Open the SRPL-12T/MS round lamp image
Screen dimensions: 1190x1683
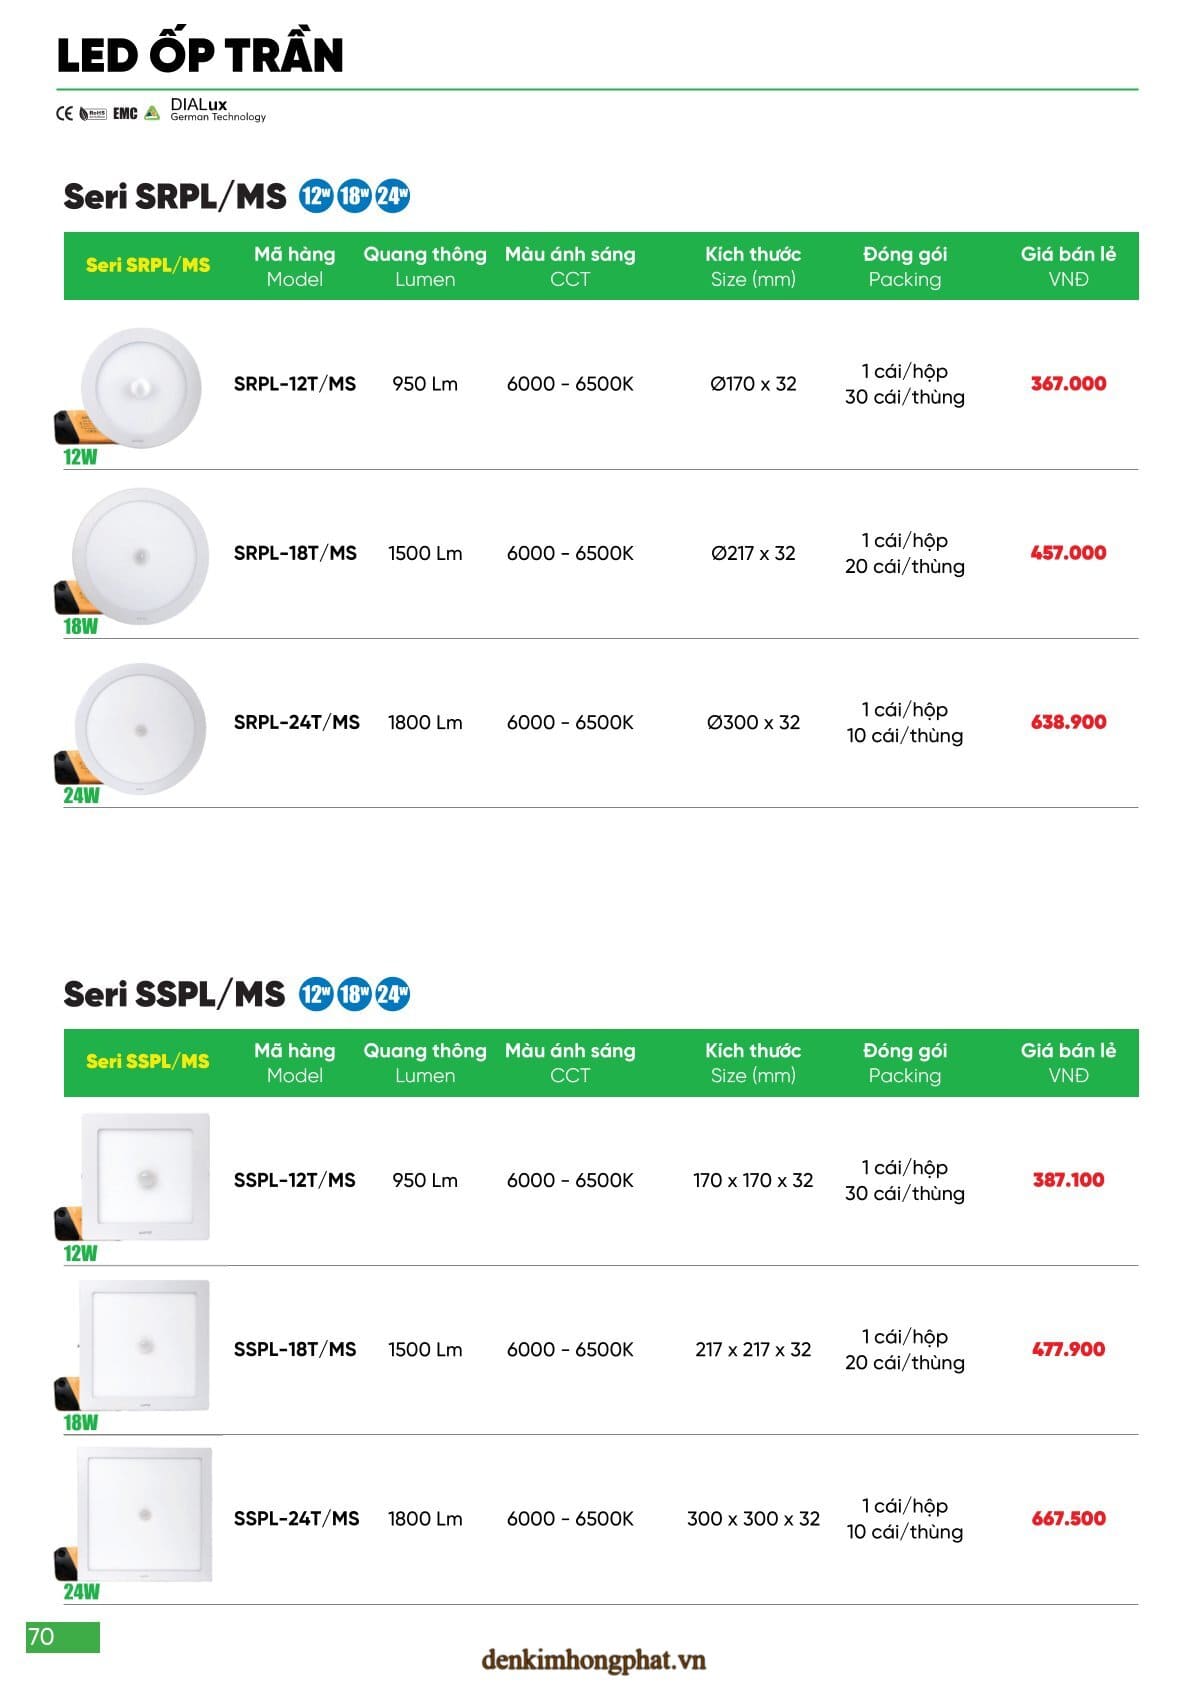click(x=140, y=387)
